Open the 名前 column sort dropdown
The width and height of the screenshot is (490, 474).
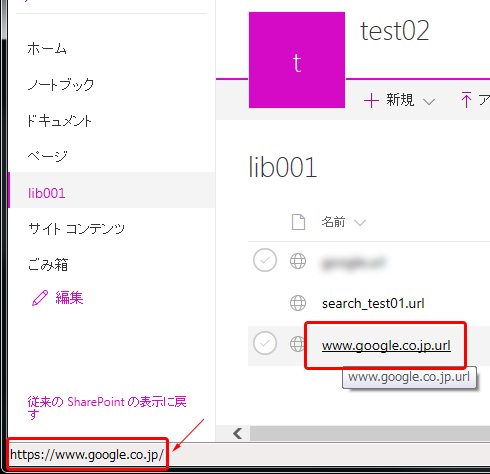point(360,223)
